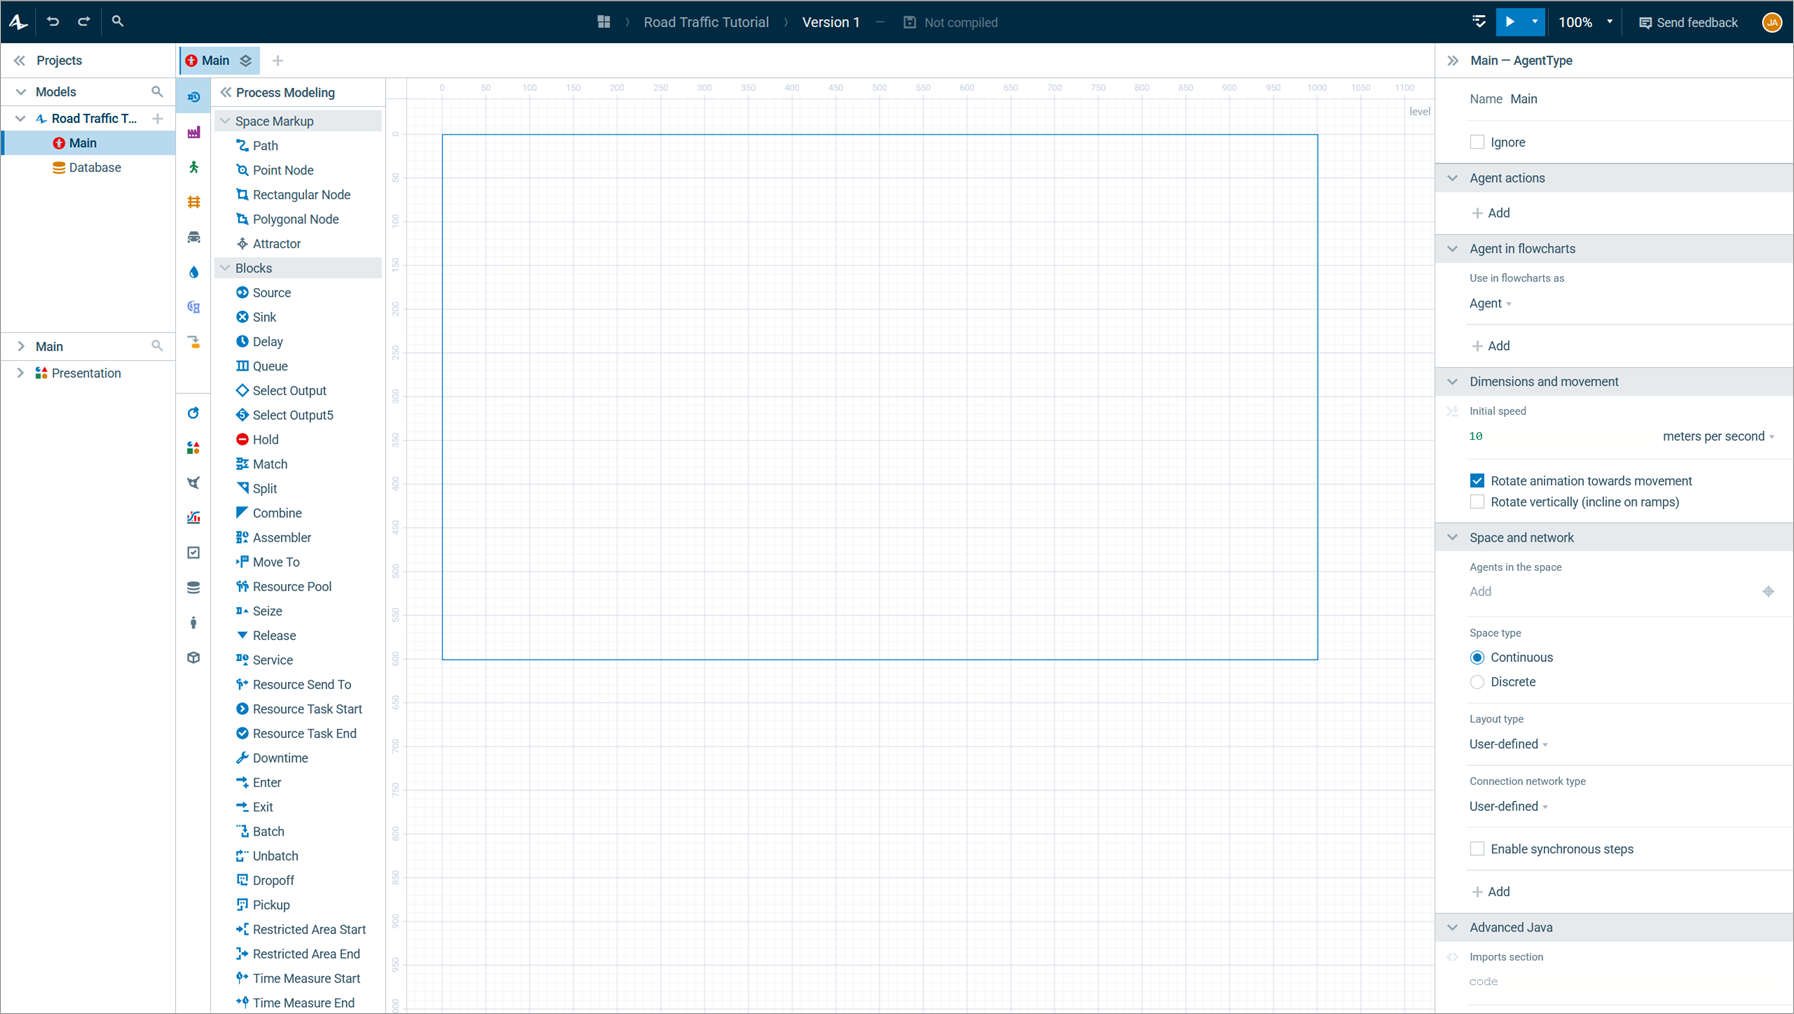1794x1014 pixels.
Task: Open the meters per second unit dropdown
Action: coord(1718,436)
